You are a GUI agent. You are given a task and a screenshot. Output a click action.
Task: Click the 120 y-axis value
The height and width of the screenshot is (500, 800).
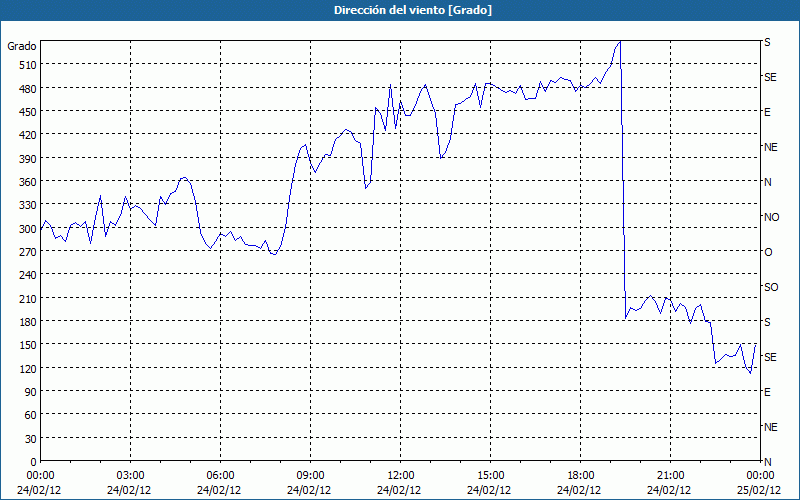[28, 369]
